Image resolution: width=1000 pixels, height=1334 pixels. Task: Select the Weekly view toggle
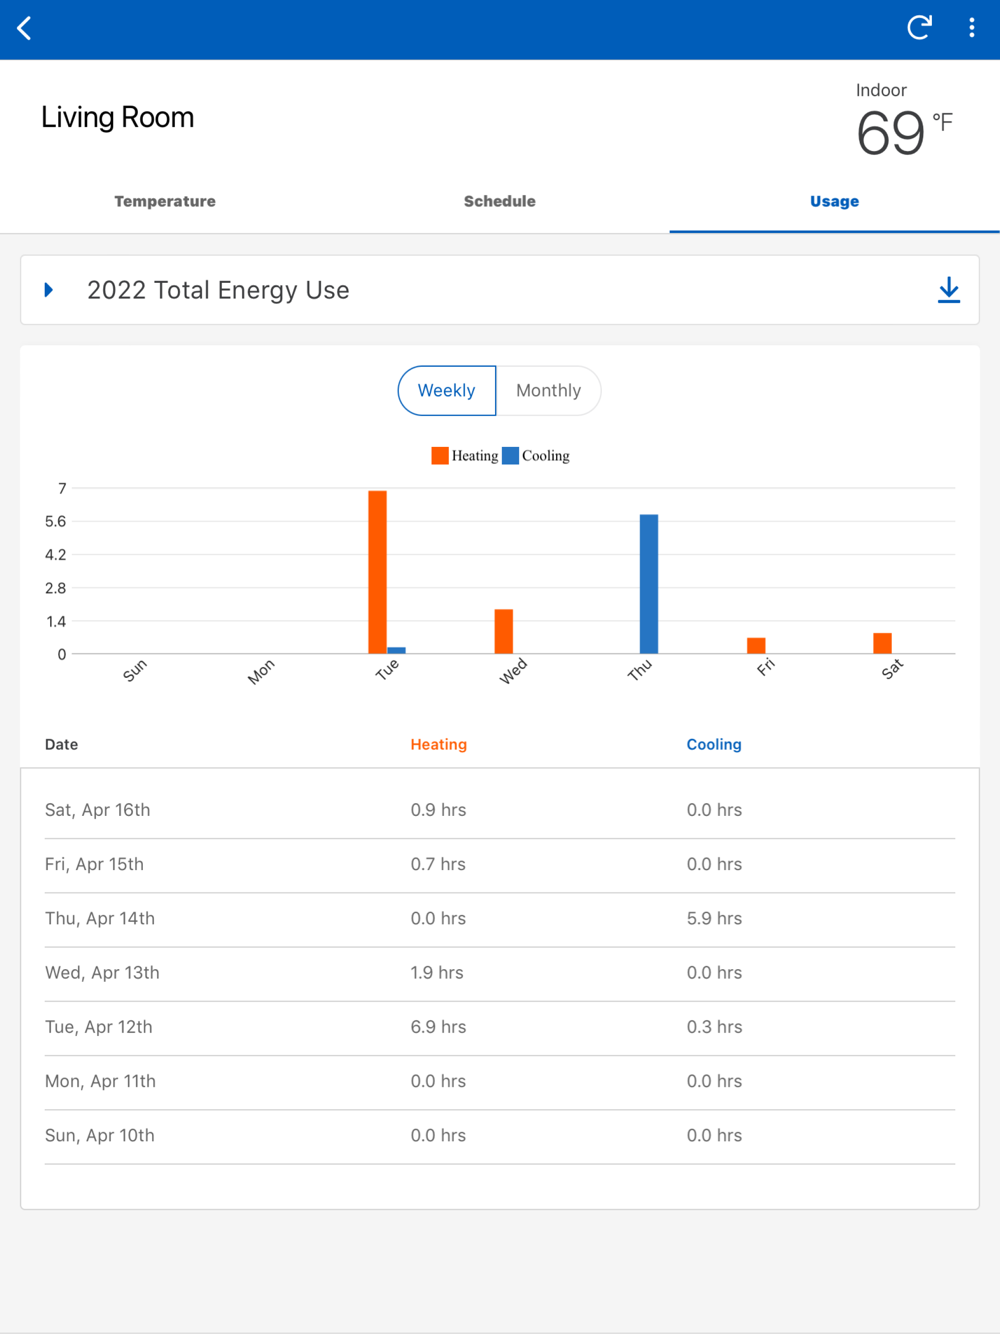click(x=447, y=390)
